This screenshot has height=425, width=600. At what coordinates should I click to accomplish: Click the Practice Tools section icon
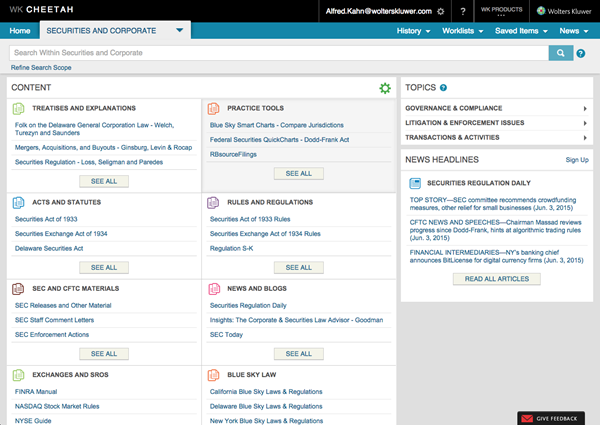[x=213, y=108]
